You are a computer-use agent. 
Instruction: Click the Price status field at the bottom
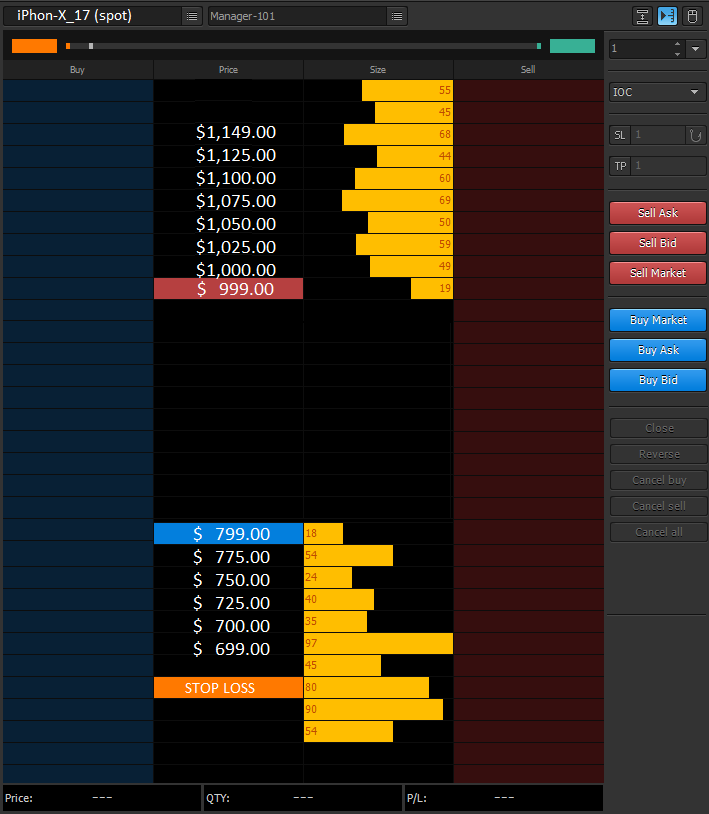pos(102,798)
